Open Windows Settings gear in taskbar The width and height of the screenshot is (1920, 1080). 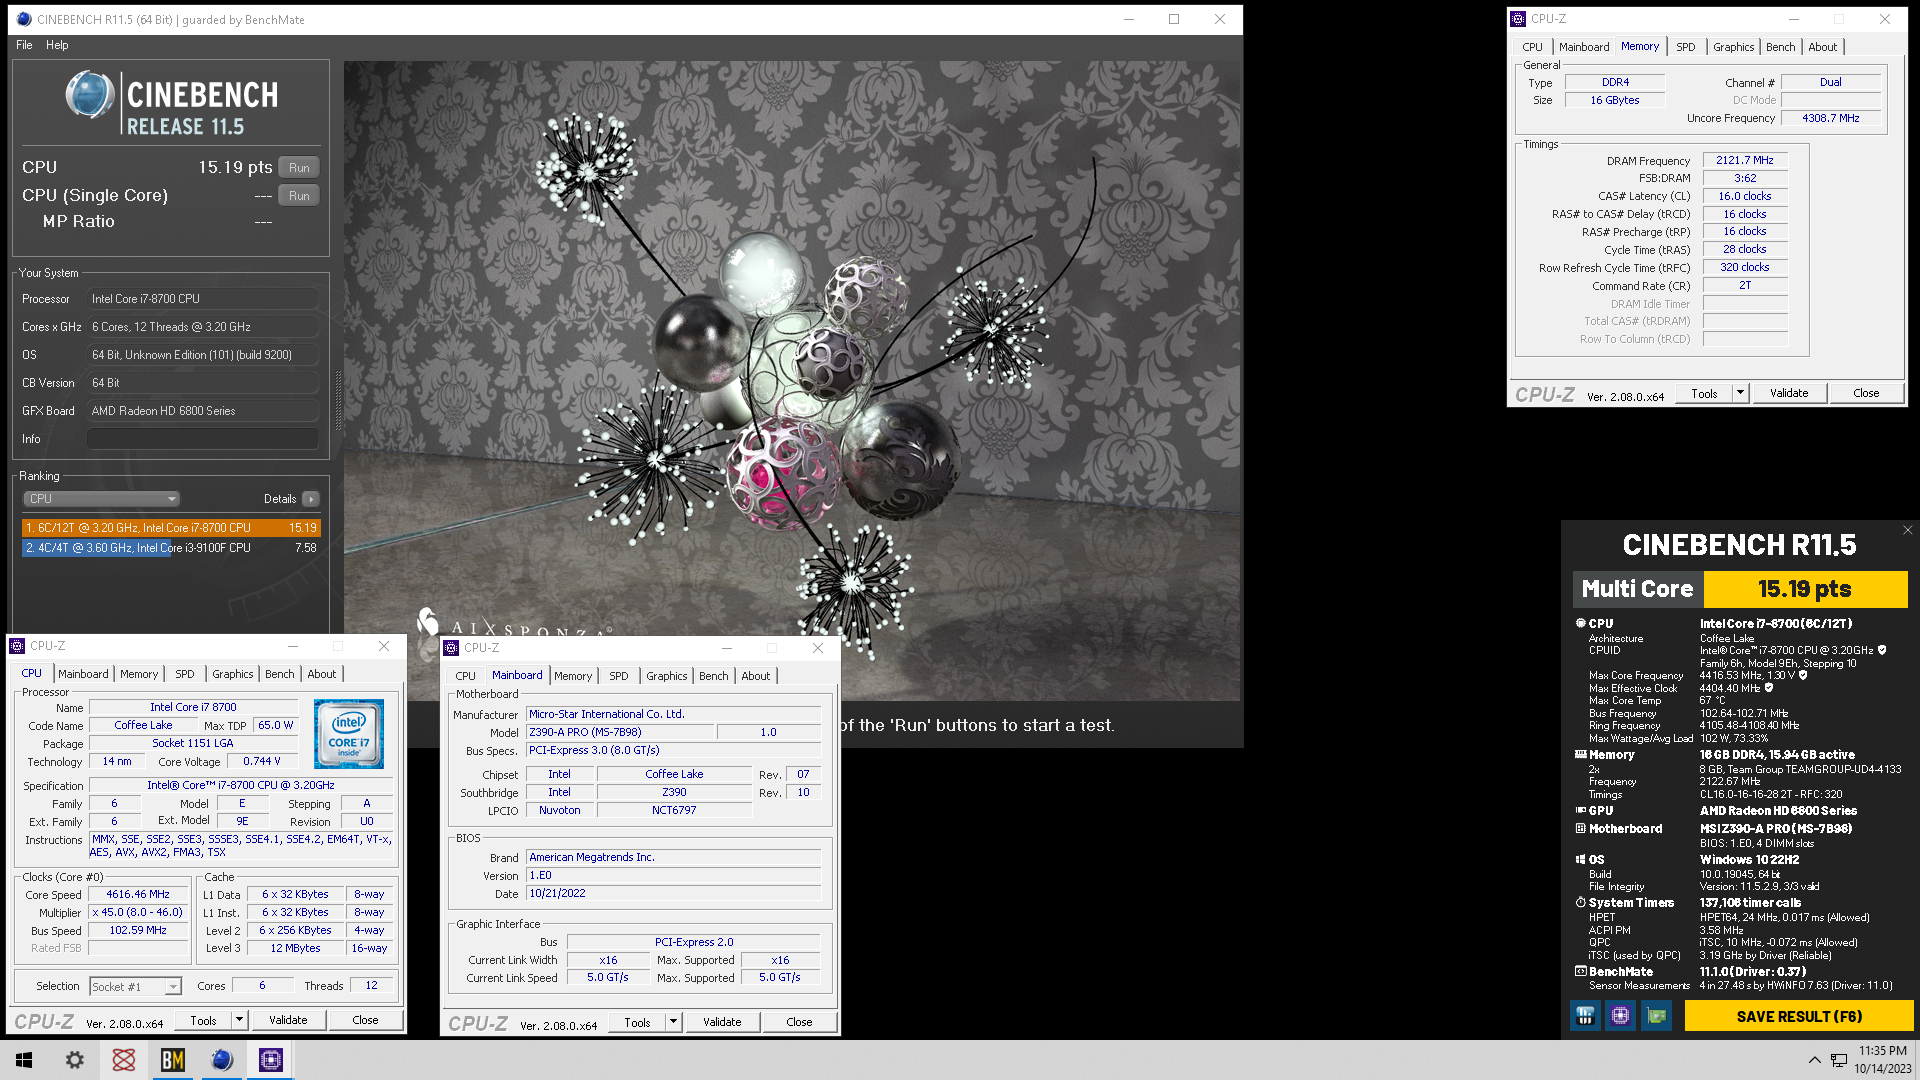pyautogui.click(x=75, y=1060)
